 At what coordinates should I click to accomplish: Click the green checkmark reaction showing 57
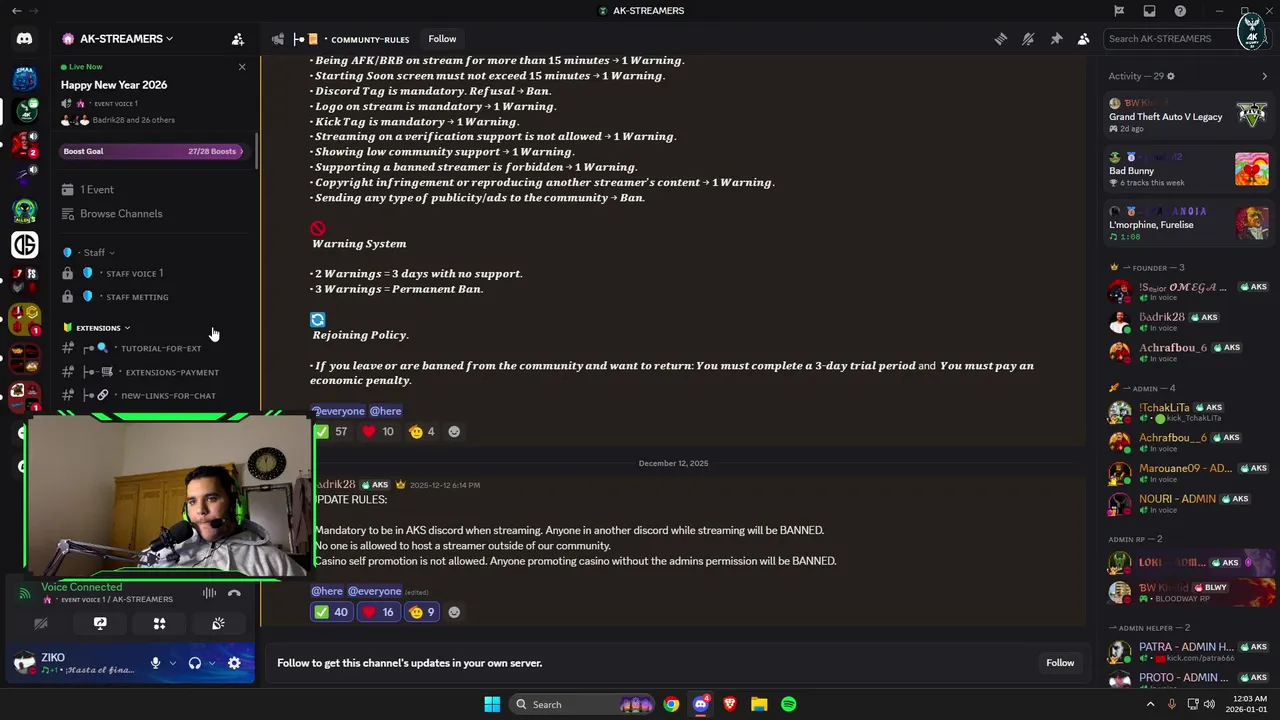(x=331, y=432)
